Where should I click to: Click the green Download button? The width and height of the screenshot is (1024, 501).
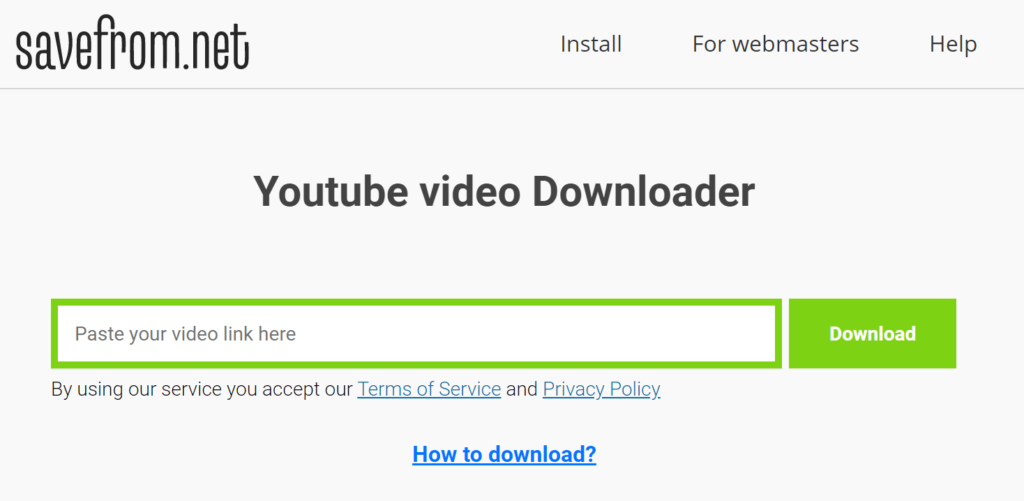coord(872,334)
